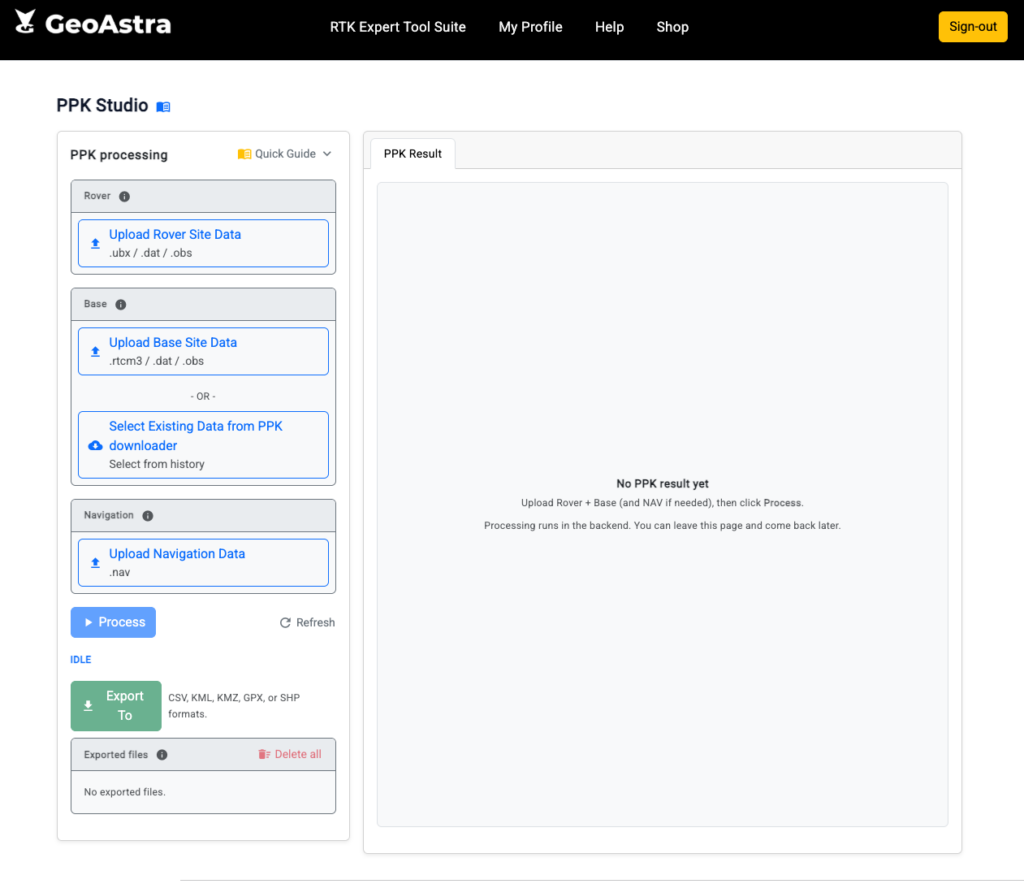Click the Base info icon
The width and height of the screenshot is (1024, 884).
121,305
